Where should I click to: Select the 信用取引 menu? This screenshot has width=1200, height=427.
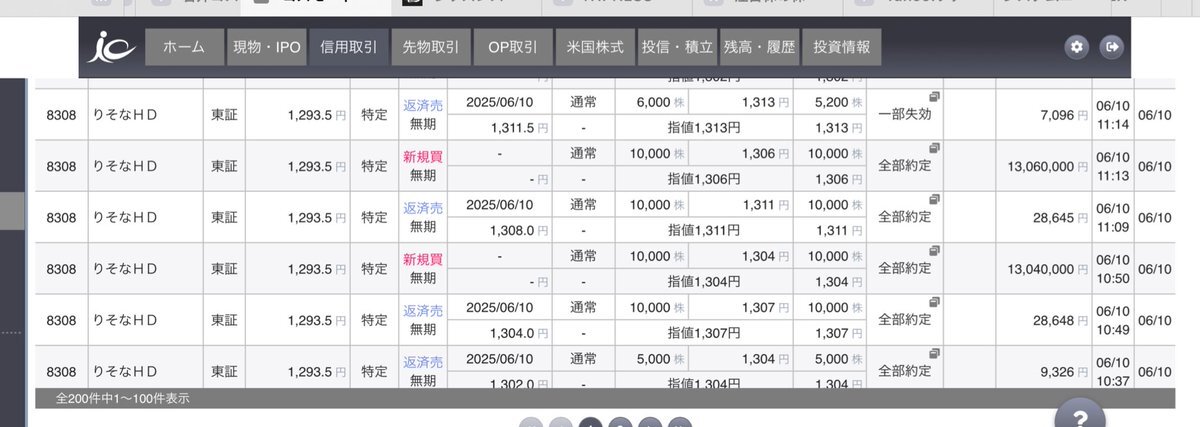(x=349, y=47)
